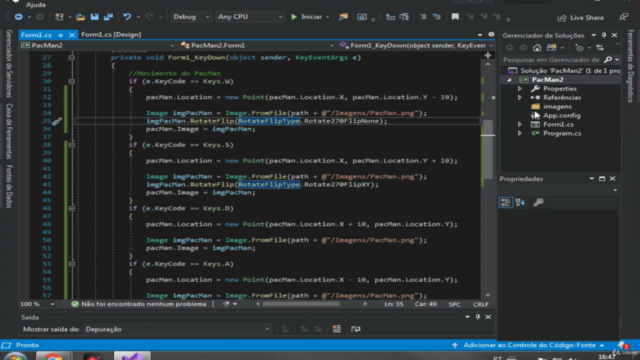
Task: Toggle the word wrap icon in Saída
Action: click(356, 329)
